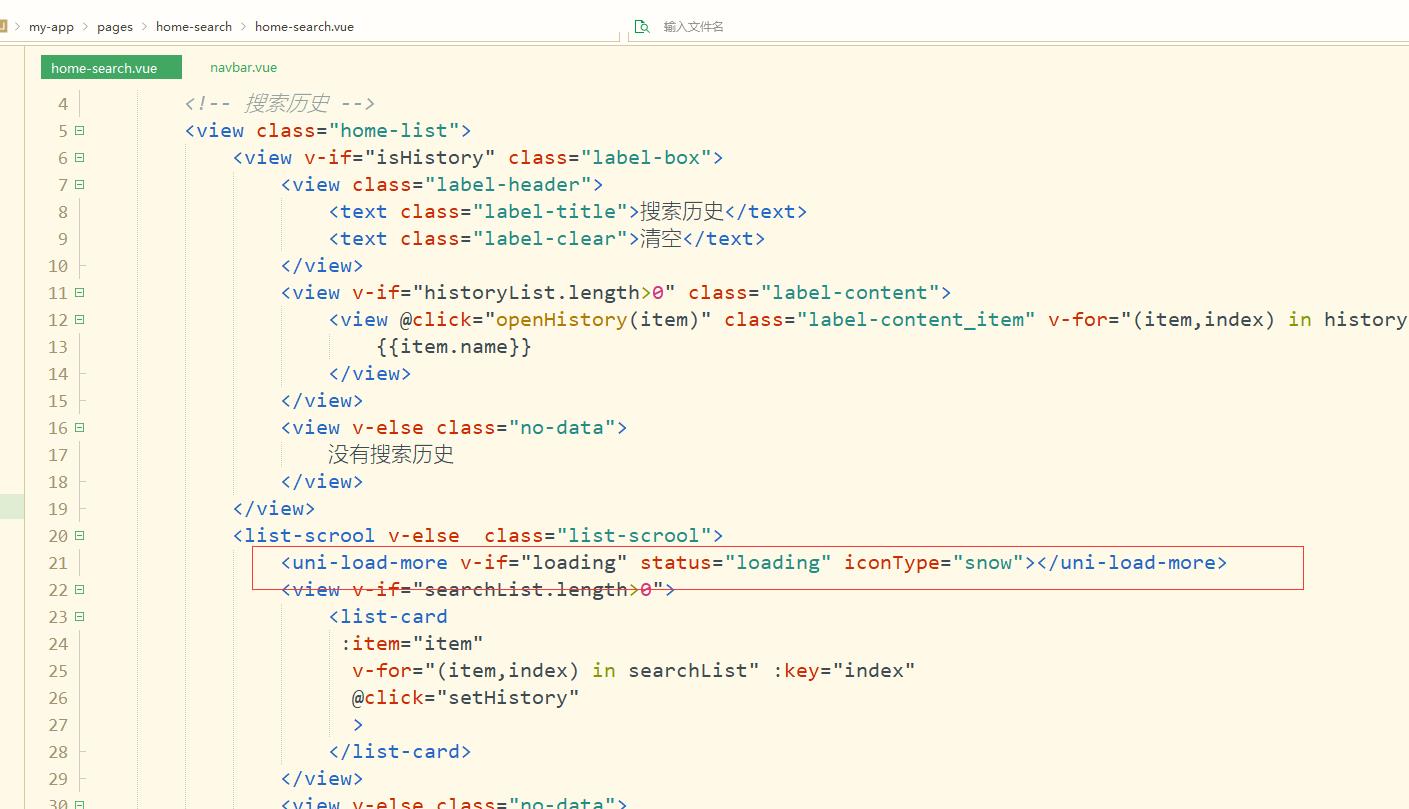
Task: Click the list-card opening tag on line 23
Action: pyautogui.click(x=388, y=616)
